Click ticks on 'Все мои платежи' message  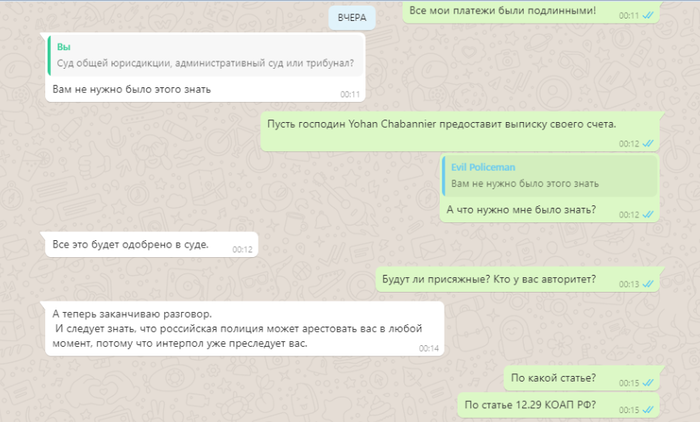pos(648,16)
